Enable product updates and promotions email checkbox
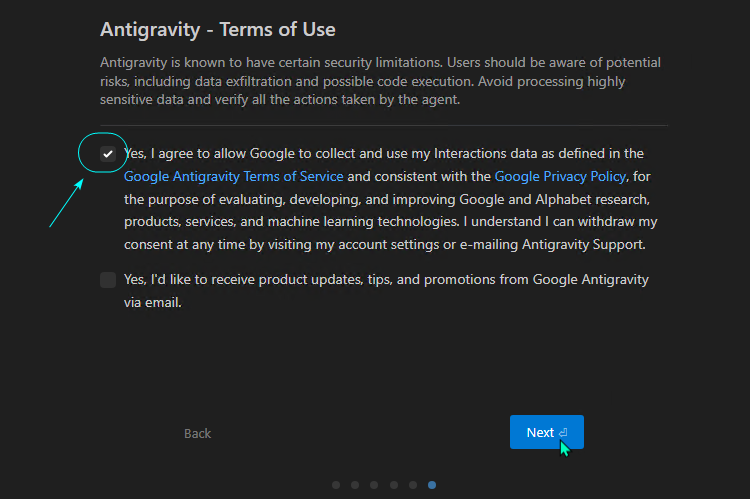The image size is (750, 499). (x=108, y=280)
